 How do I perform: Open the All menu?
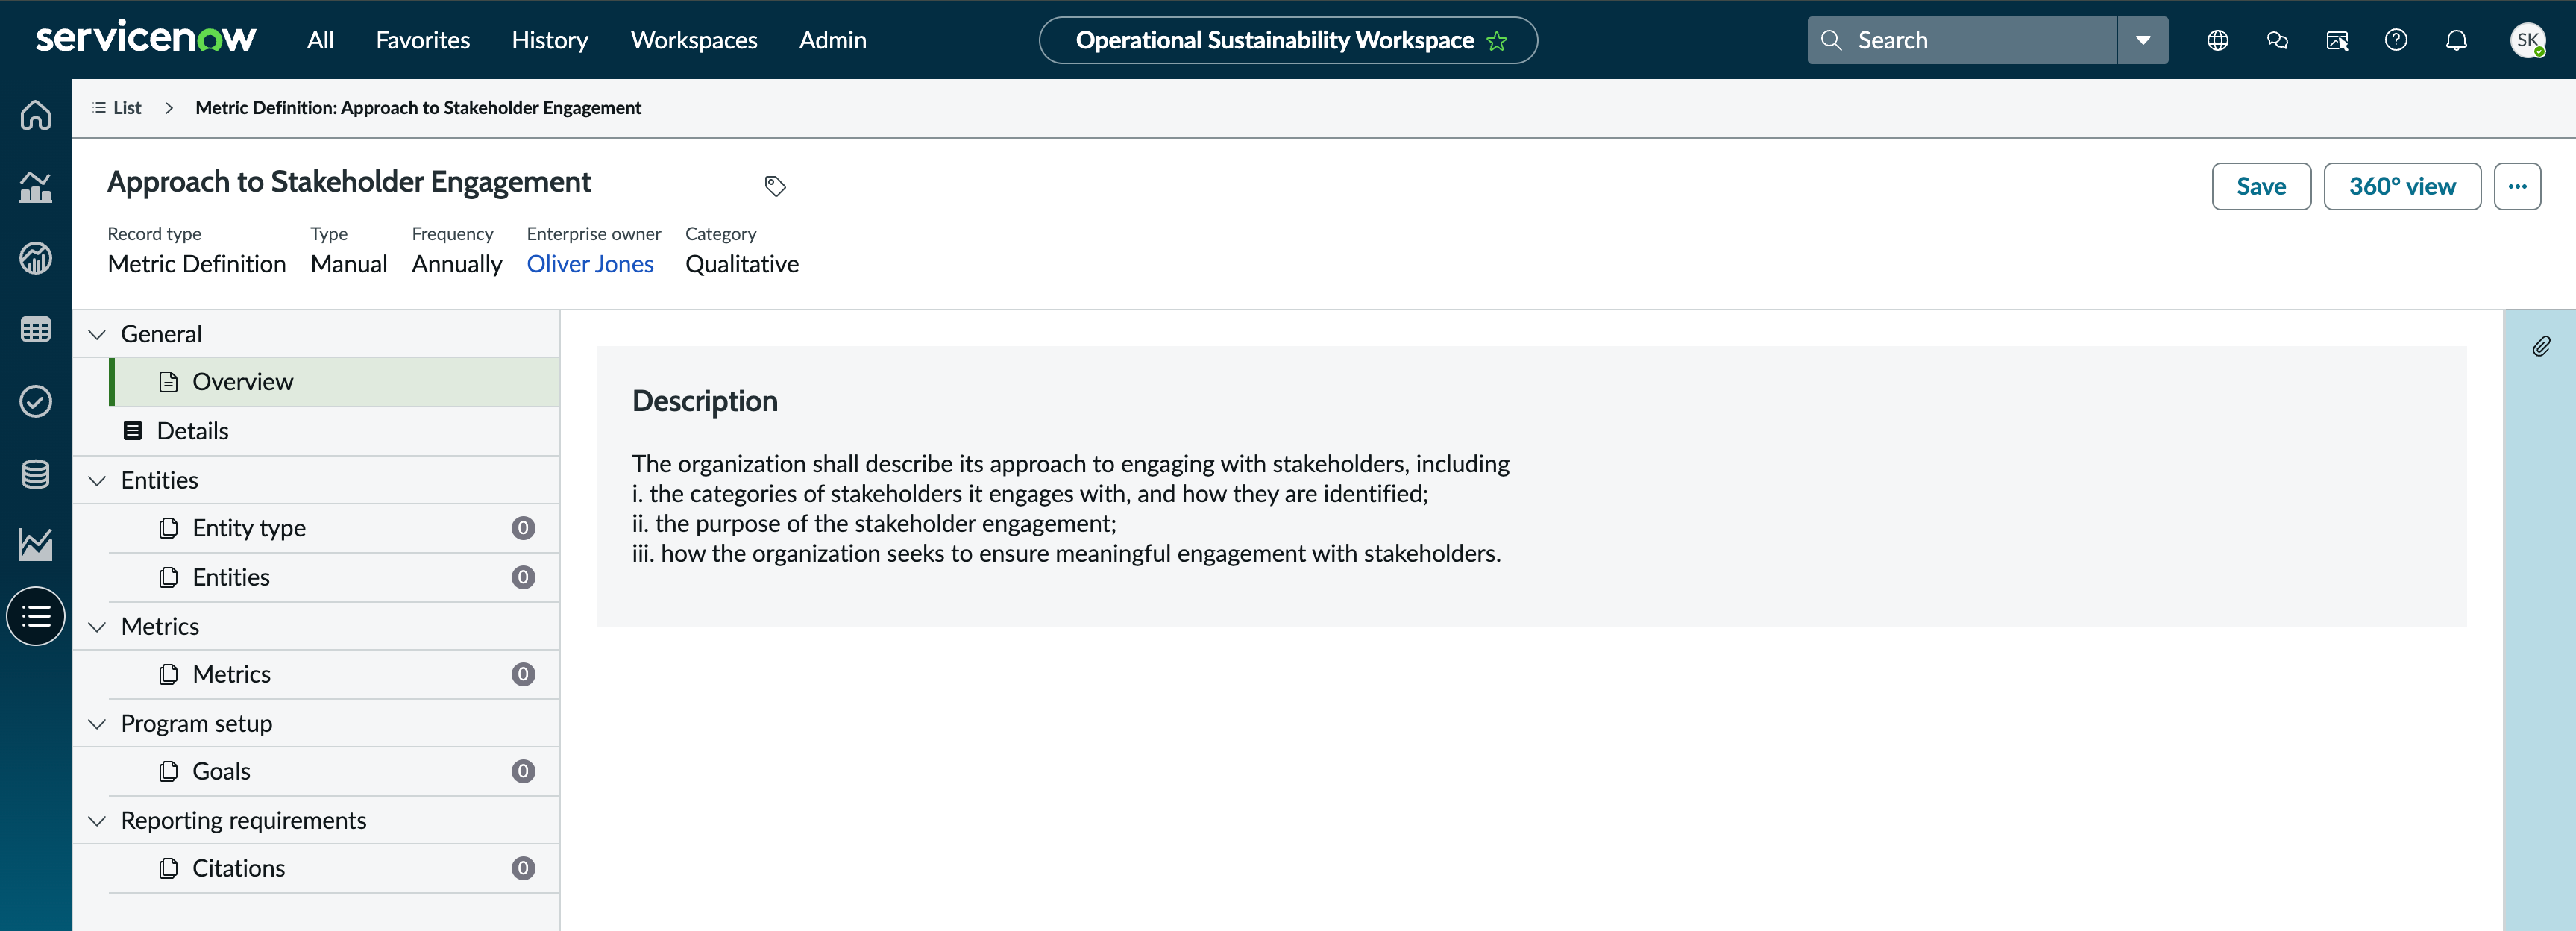coord(320,40)
